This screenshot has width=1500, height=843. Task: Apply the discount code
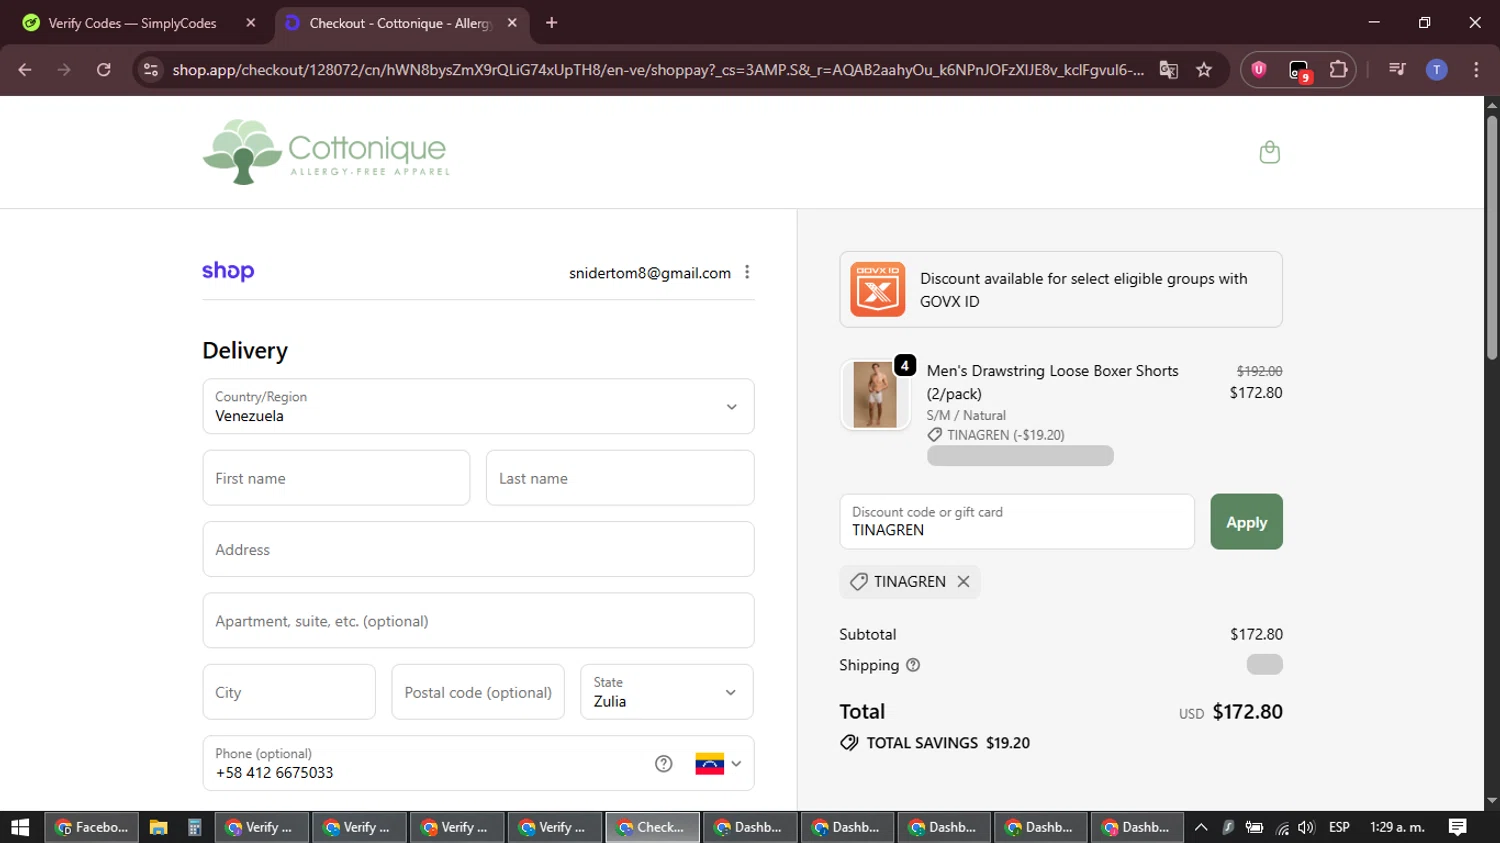tap(1246, 522)
